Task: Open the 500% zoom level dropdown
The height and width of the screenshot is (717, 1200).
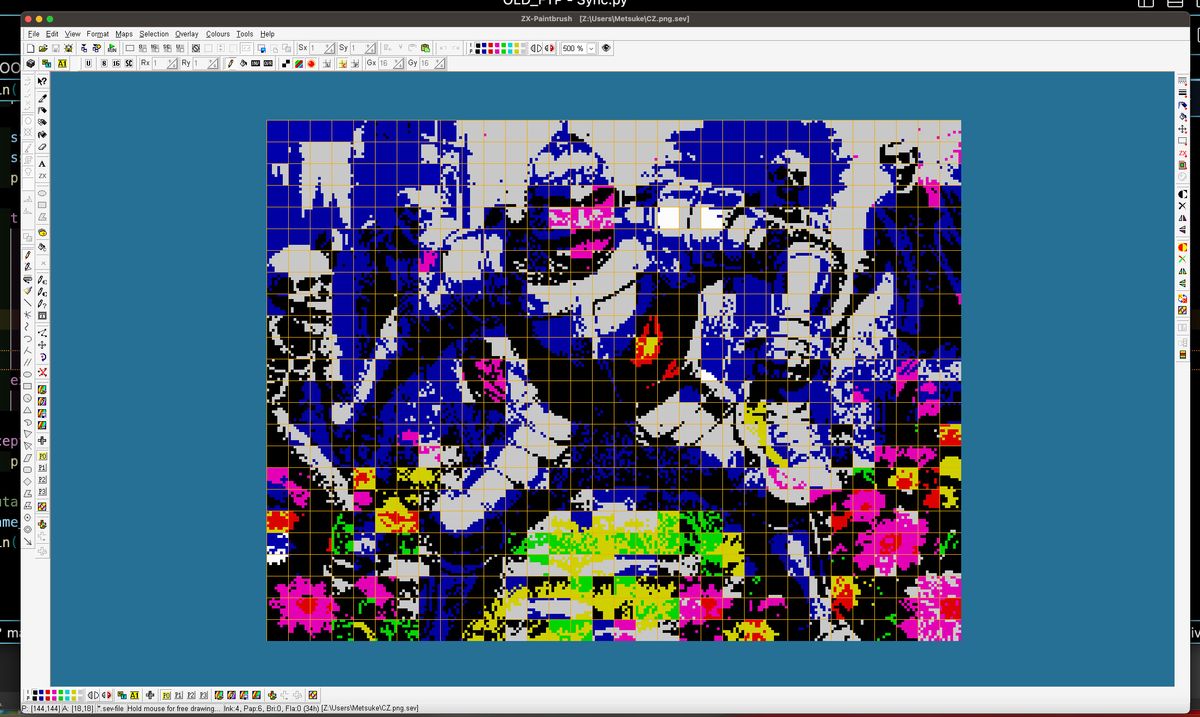Action: (x=590, y=48)
